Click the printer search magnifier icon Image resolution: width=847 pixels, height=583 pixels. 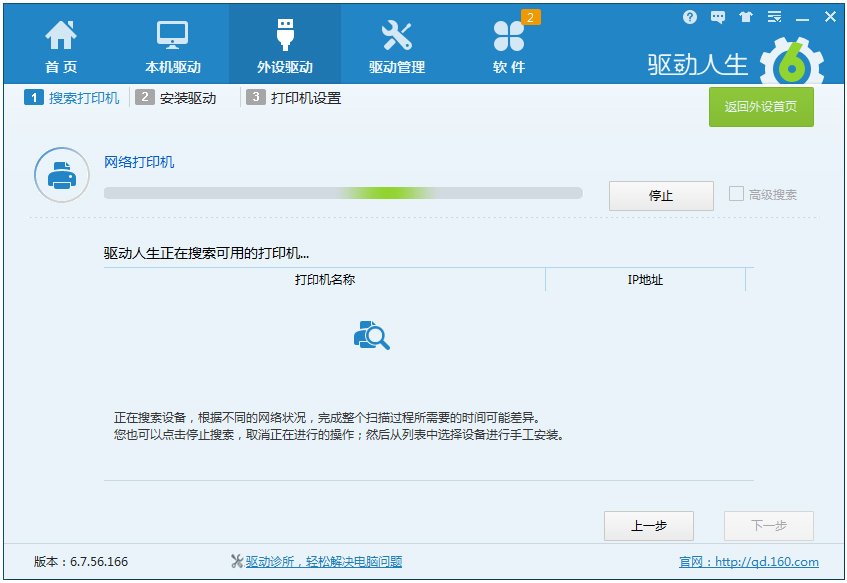point(371,336)
